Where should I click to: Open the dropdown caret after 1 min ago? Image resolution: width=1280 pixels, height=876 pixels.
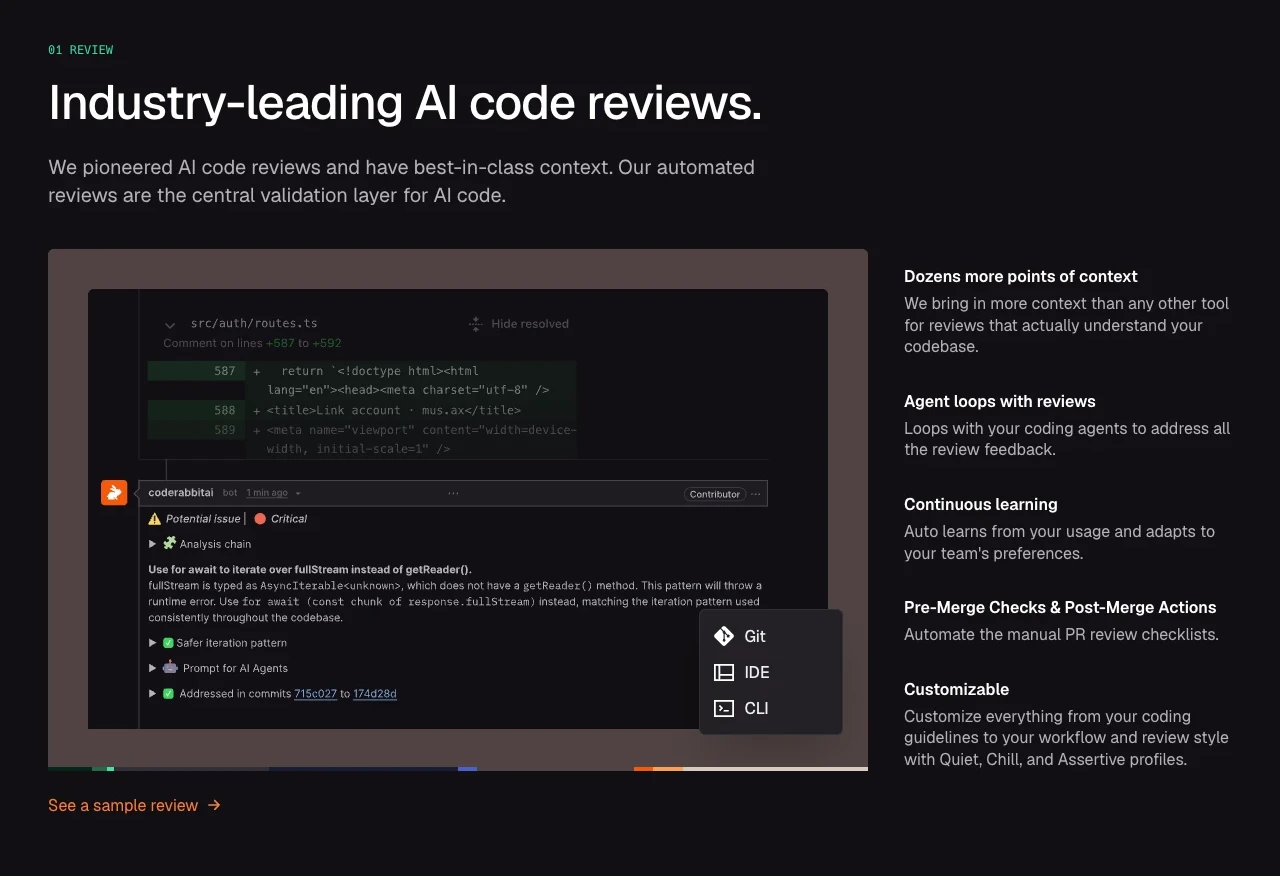pyautogui.click(x=298, y=494)
